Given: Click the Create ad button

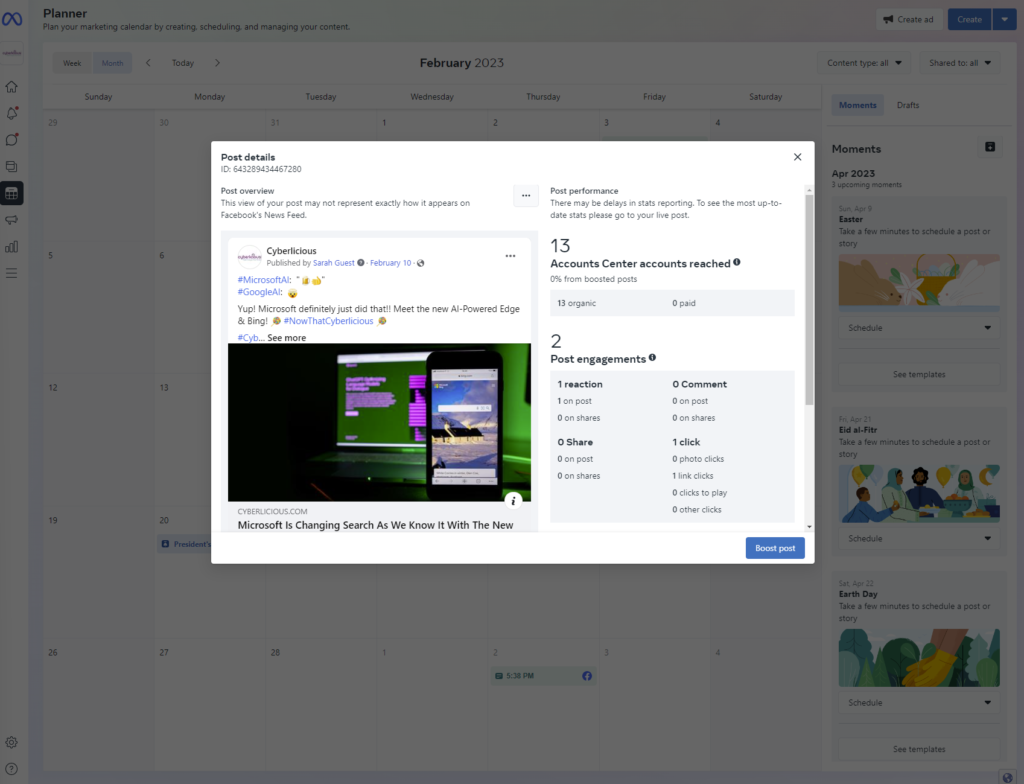Looking at the screenshot, I should 908,20.
